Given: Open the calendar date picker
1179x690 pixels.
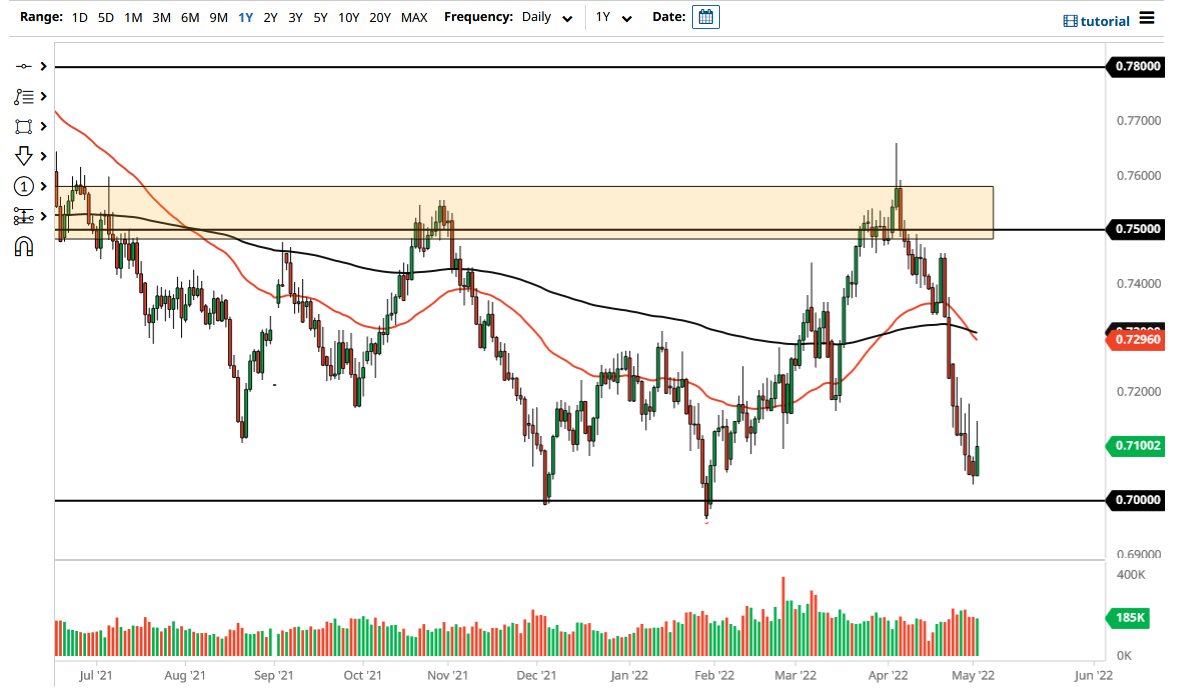Looking at the screenshot, I should [706, 16].
